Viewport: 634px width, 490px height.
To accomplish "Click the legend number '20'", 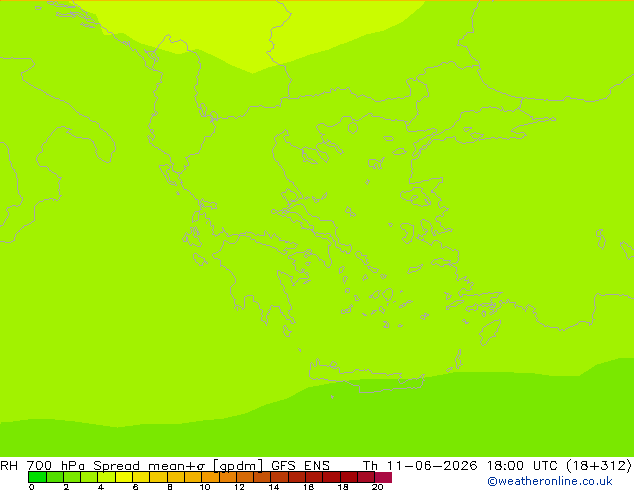I will pos(377,487).
